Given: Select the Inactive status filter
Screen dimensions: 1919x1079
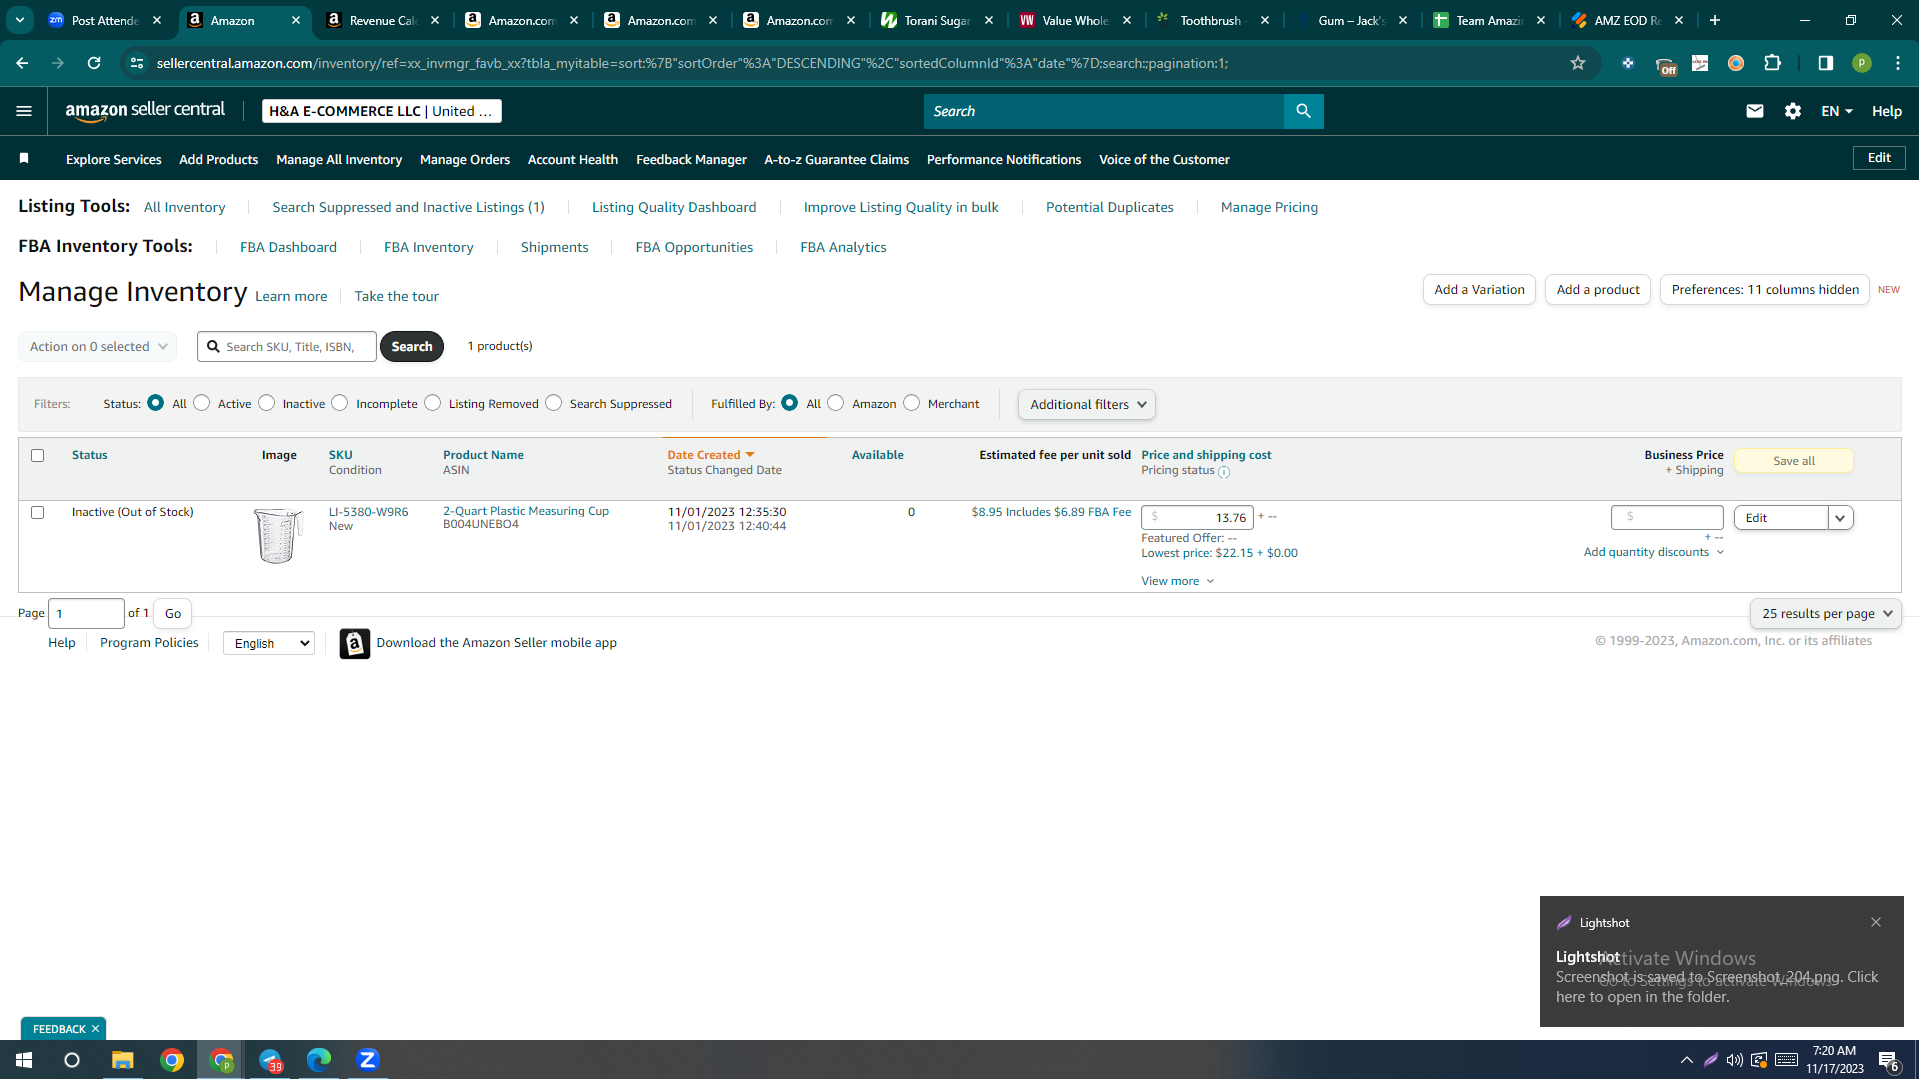Looking at the screenshot, I should click(266, 403).
